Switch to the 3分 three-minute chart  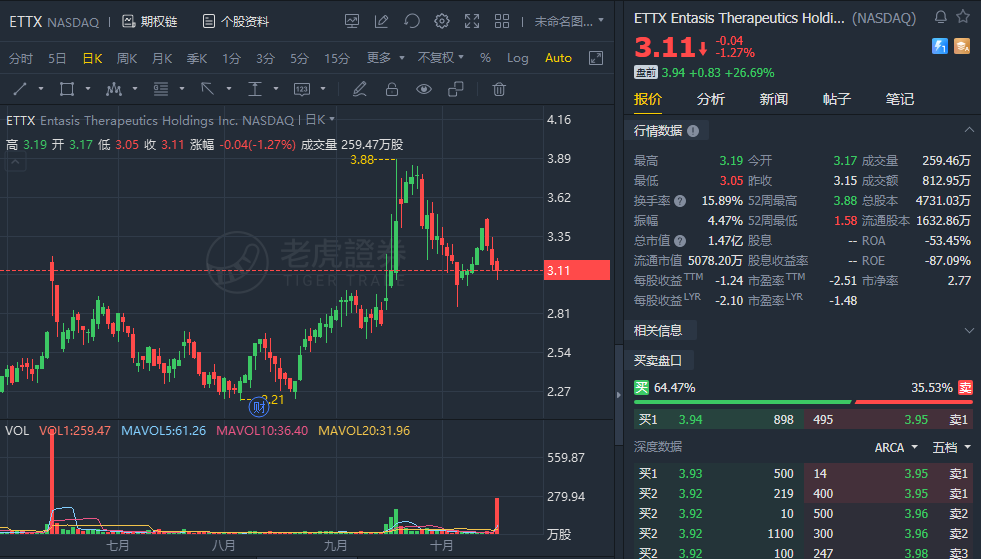click(265, 58)
